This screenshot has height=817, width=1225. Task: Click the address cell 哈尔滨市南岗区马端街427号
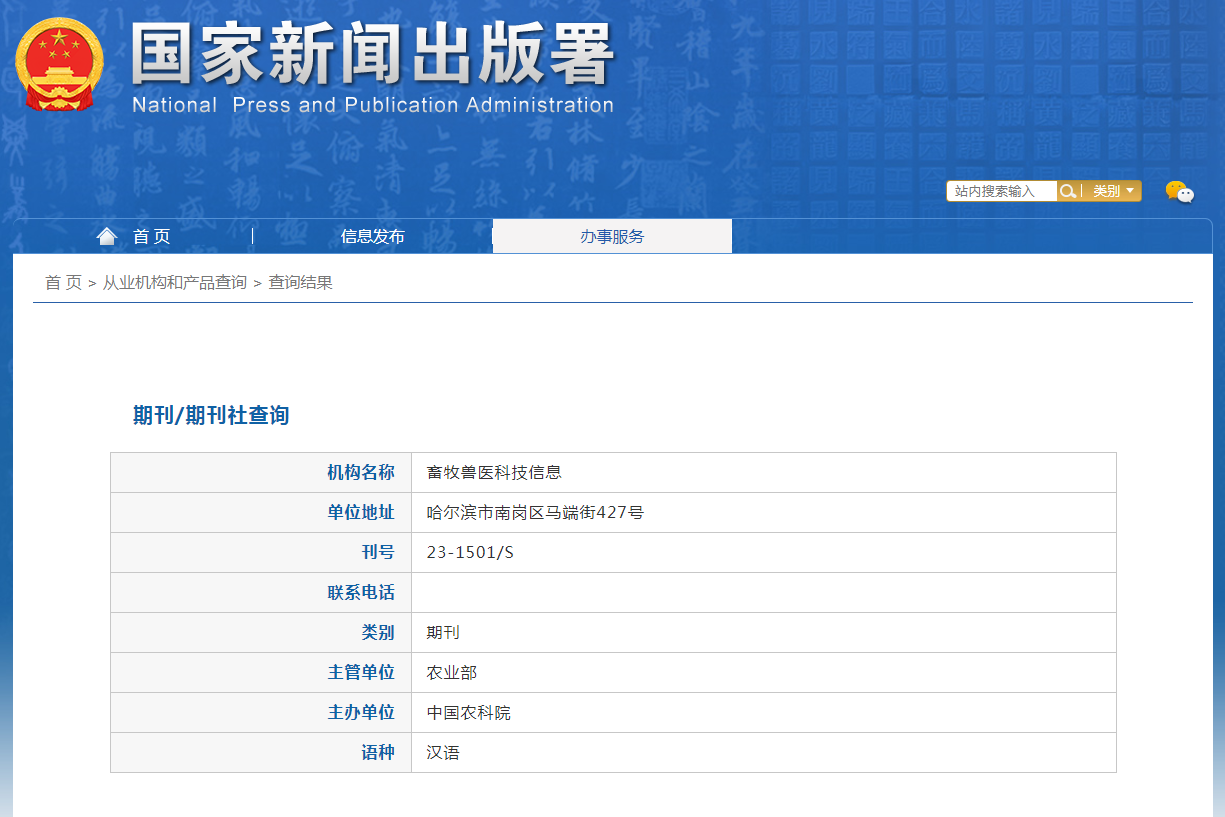[x=535, y=513]
